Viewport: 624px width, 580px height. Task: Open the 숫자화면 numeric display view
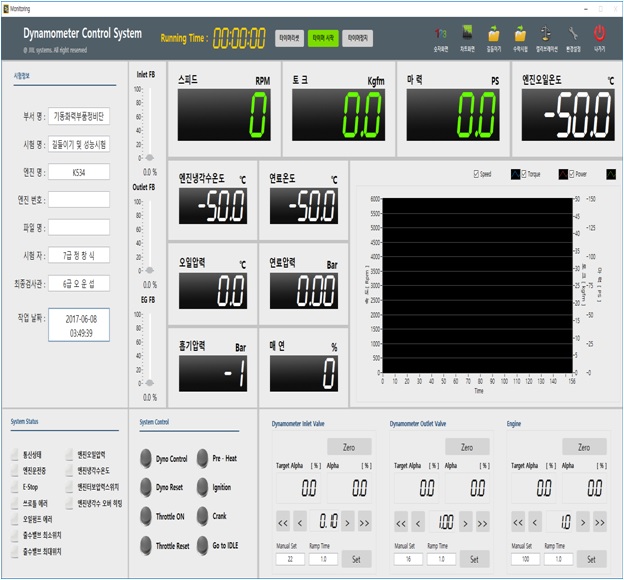coord(440,35)
